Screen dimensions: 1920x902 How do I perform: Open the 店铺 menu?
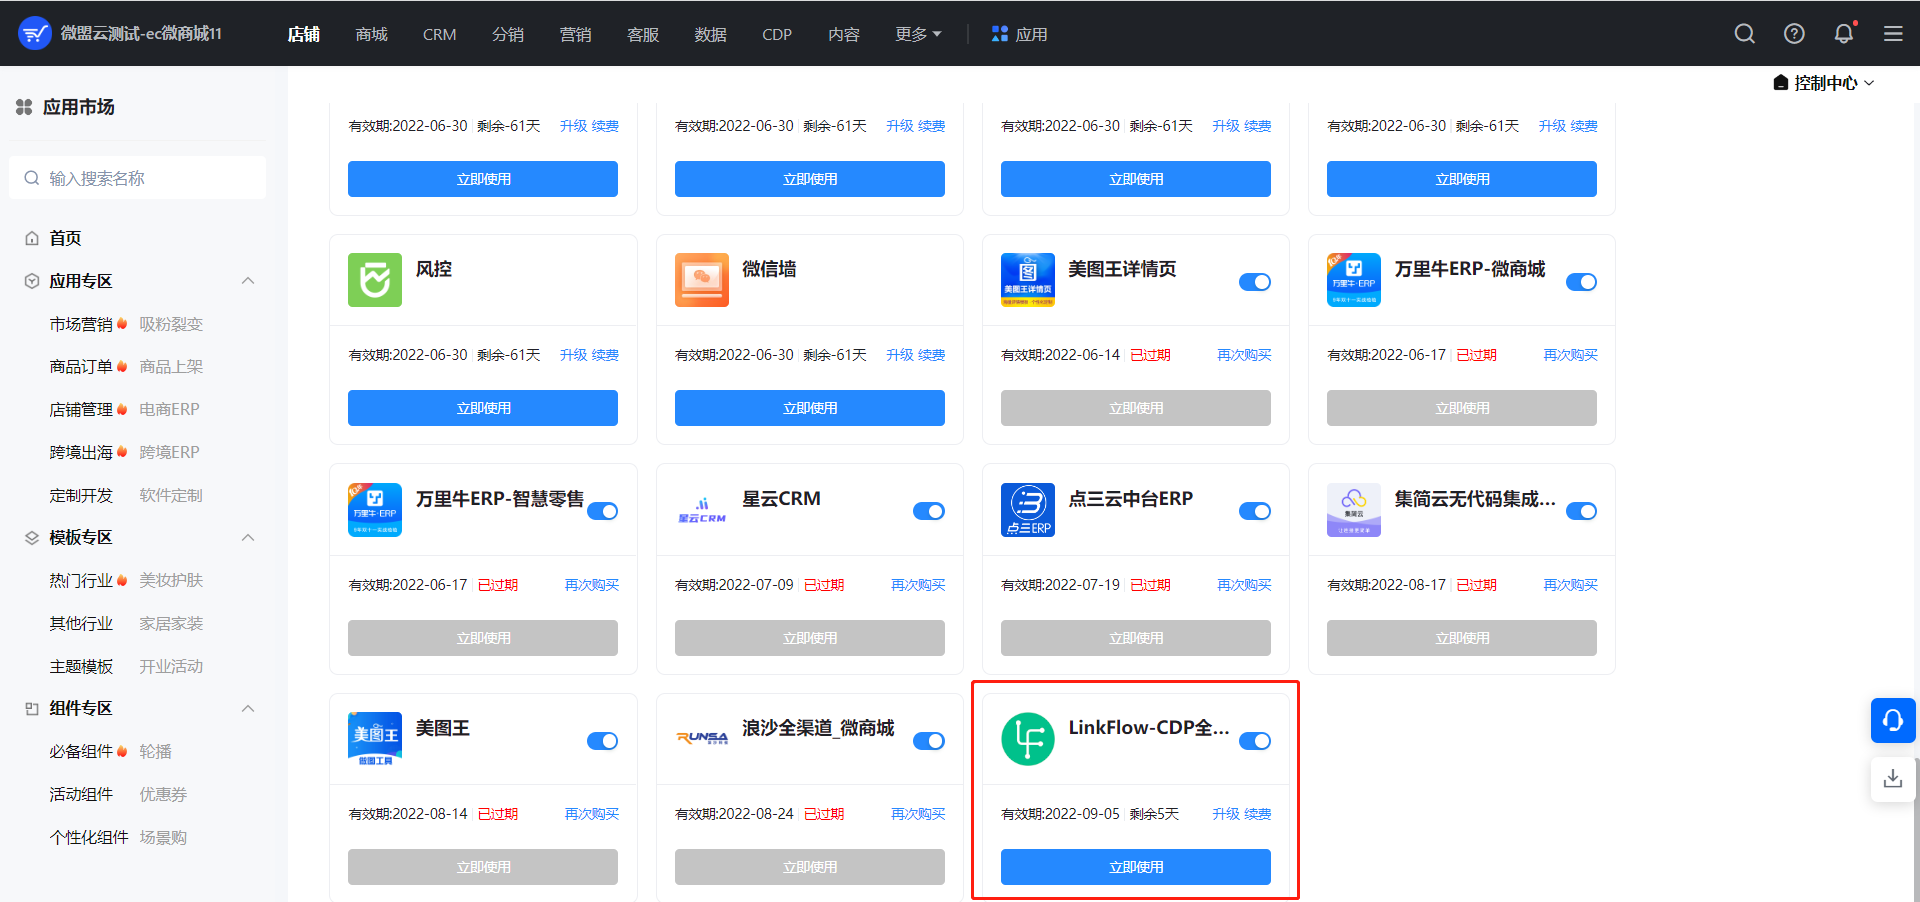[x=304, y=34]
